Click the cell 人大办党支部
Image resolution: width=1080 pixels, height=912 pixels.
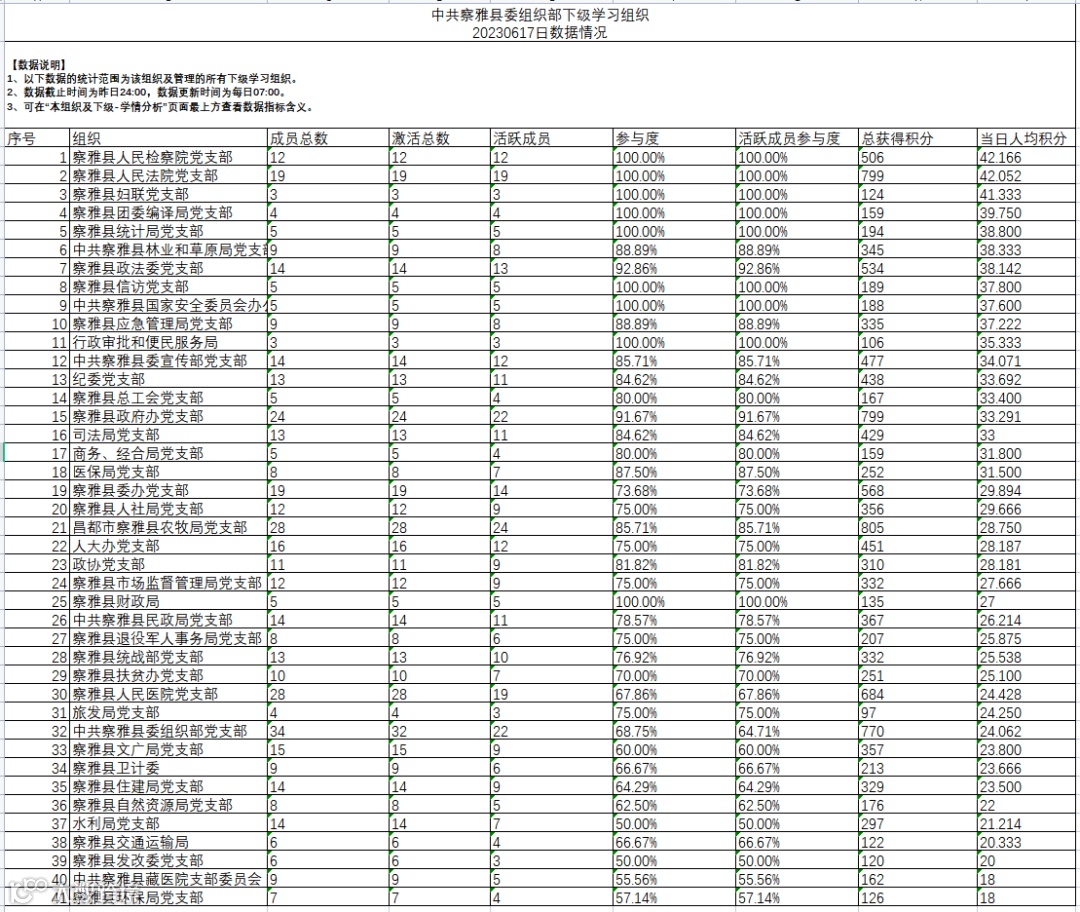click(169, 546)
